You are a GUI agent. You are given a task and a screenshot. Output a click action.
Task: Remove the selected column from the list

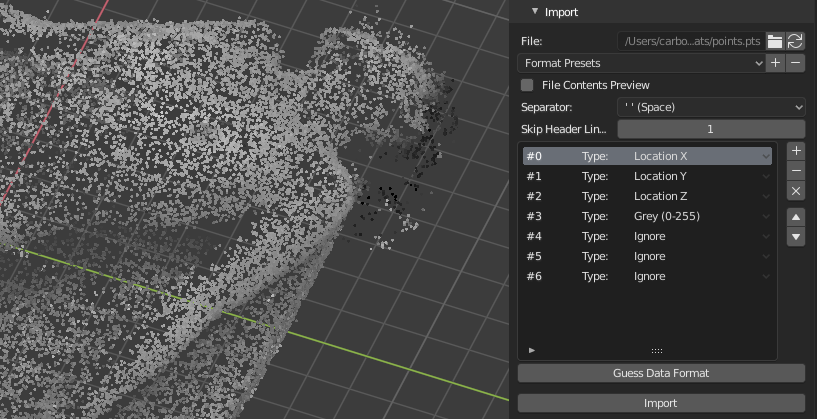[796, 171]
